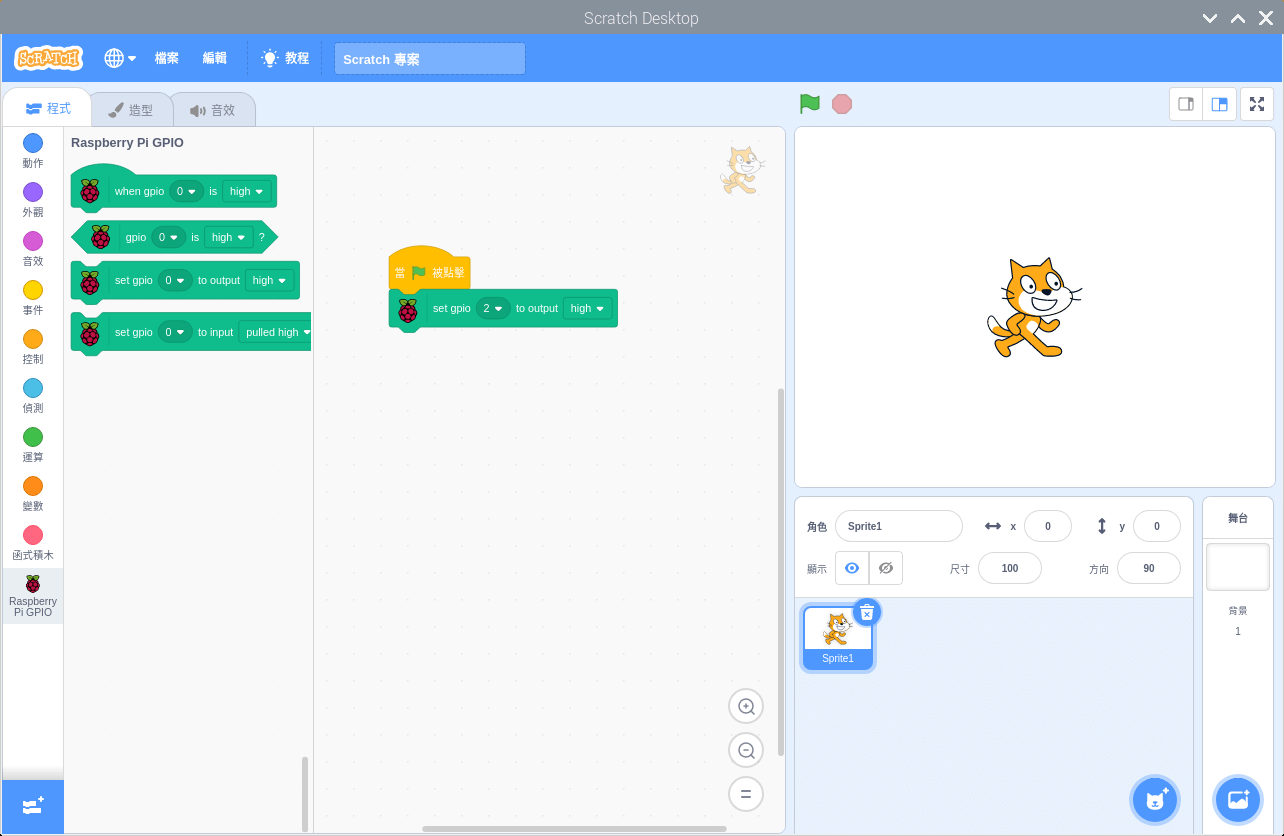Viewport: 1284px width, 836px height.
Task: Click the workspace vertical scrollbar
Action: (x=781, y=570)
